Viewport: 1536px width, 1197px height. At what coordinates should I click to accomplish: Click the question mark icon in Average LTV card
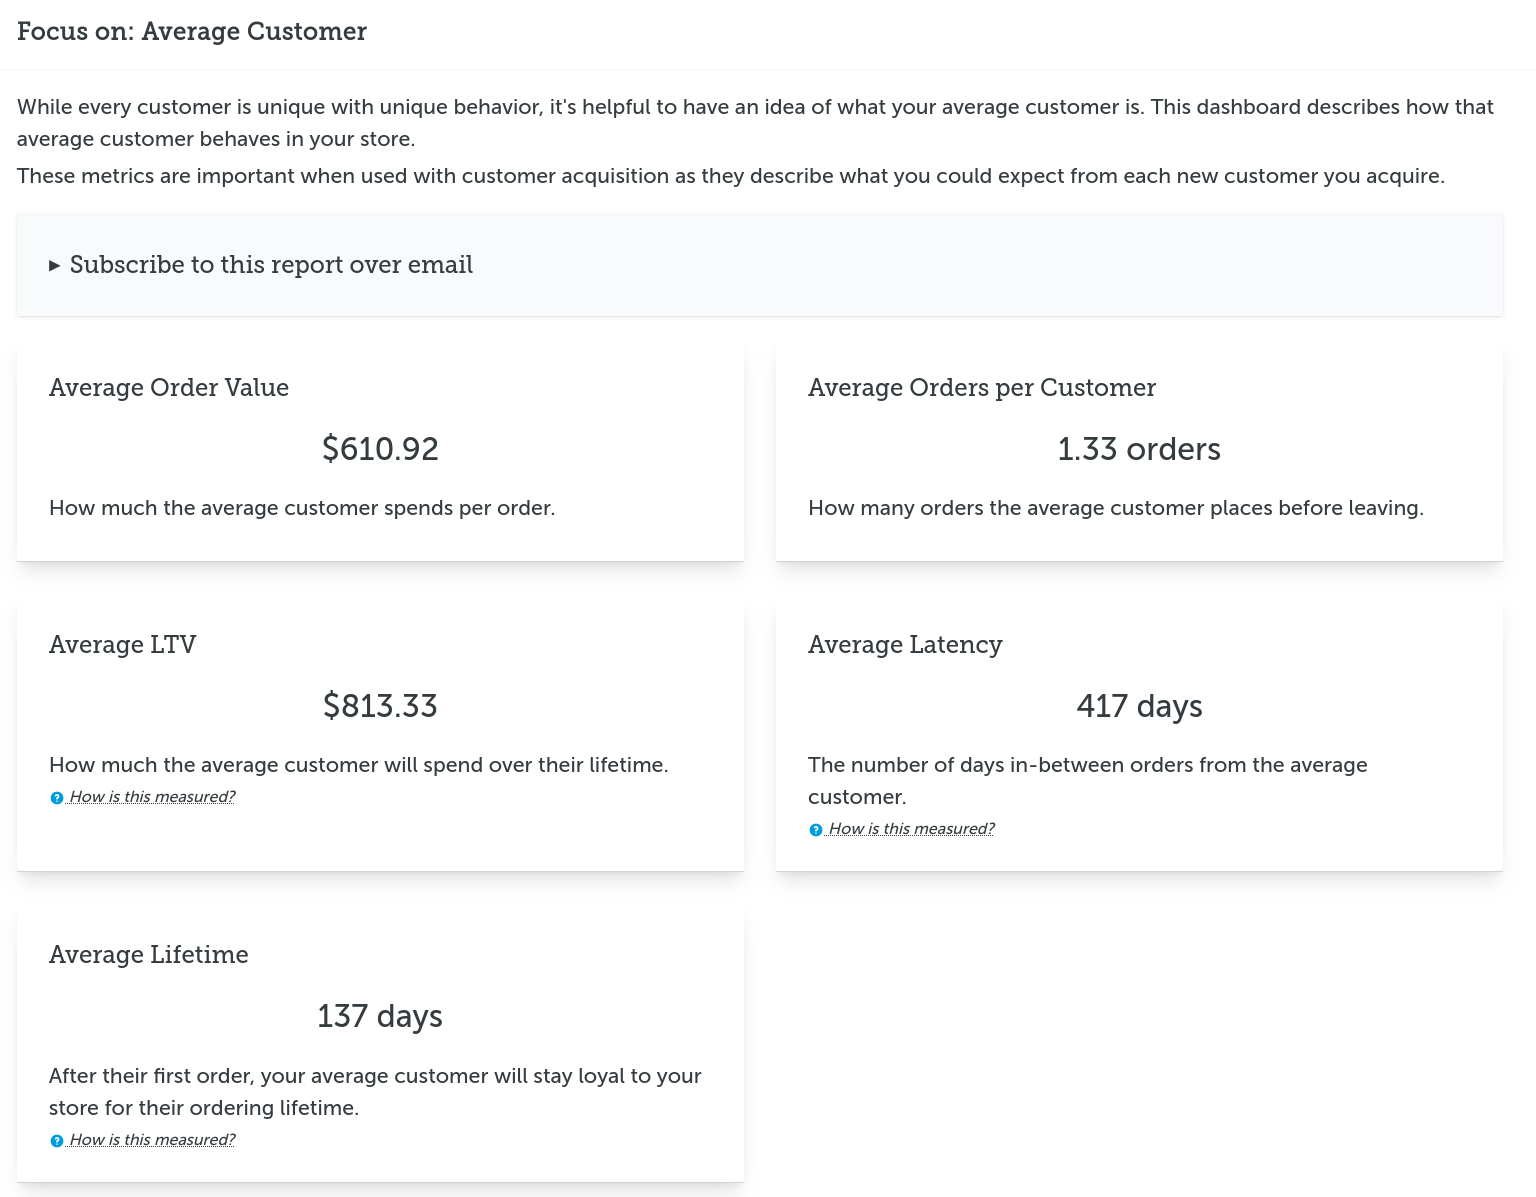(57, 798)
